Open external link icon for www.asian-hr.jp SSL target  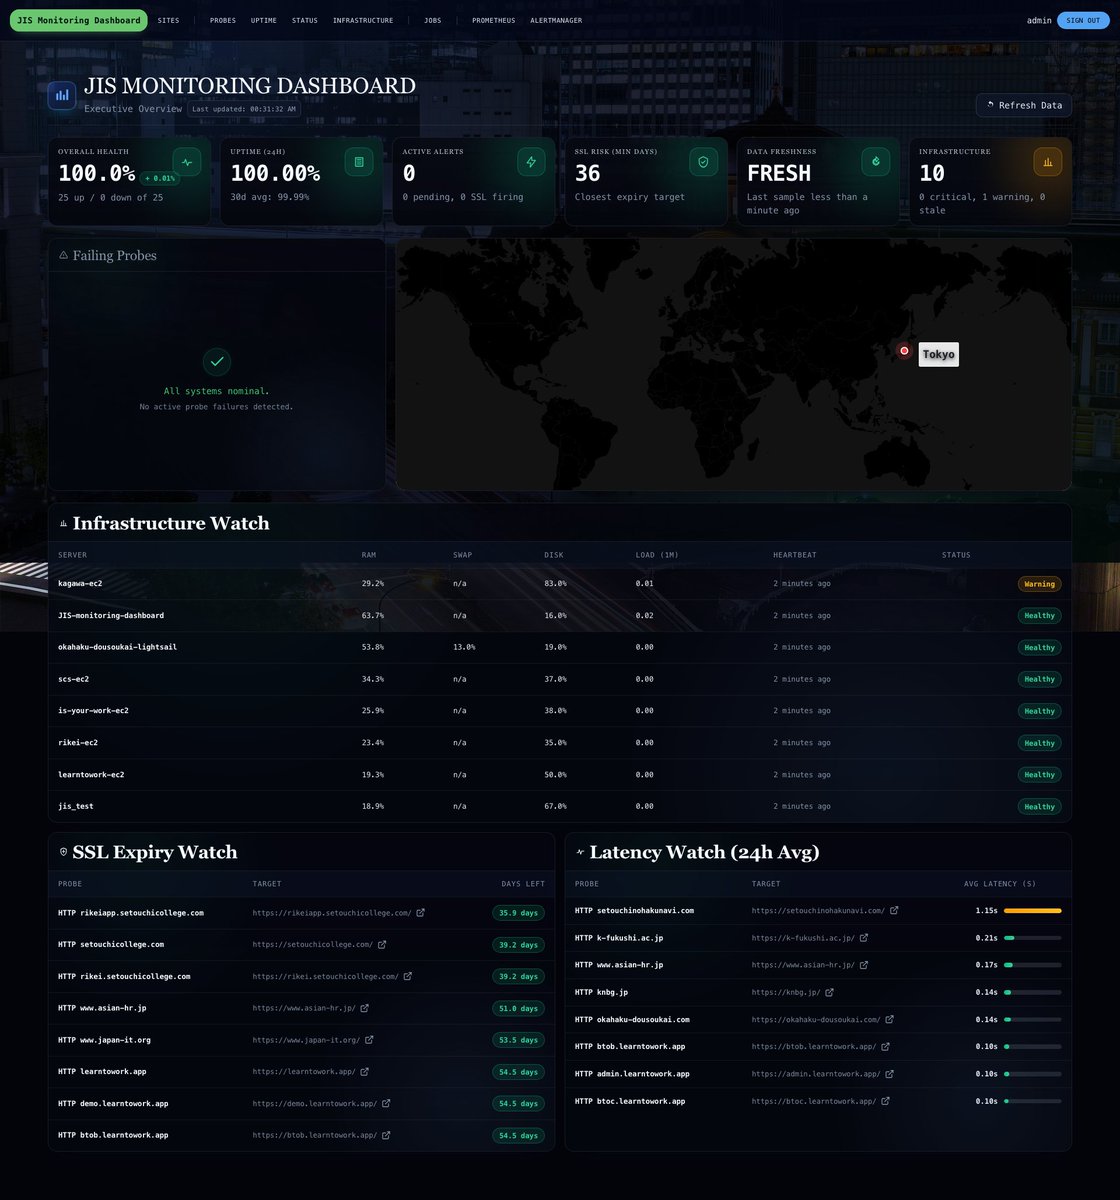(x=364, y=1008)
